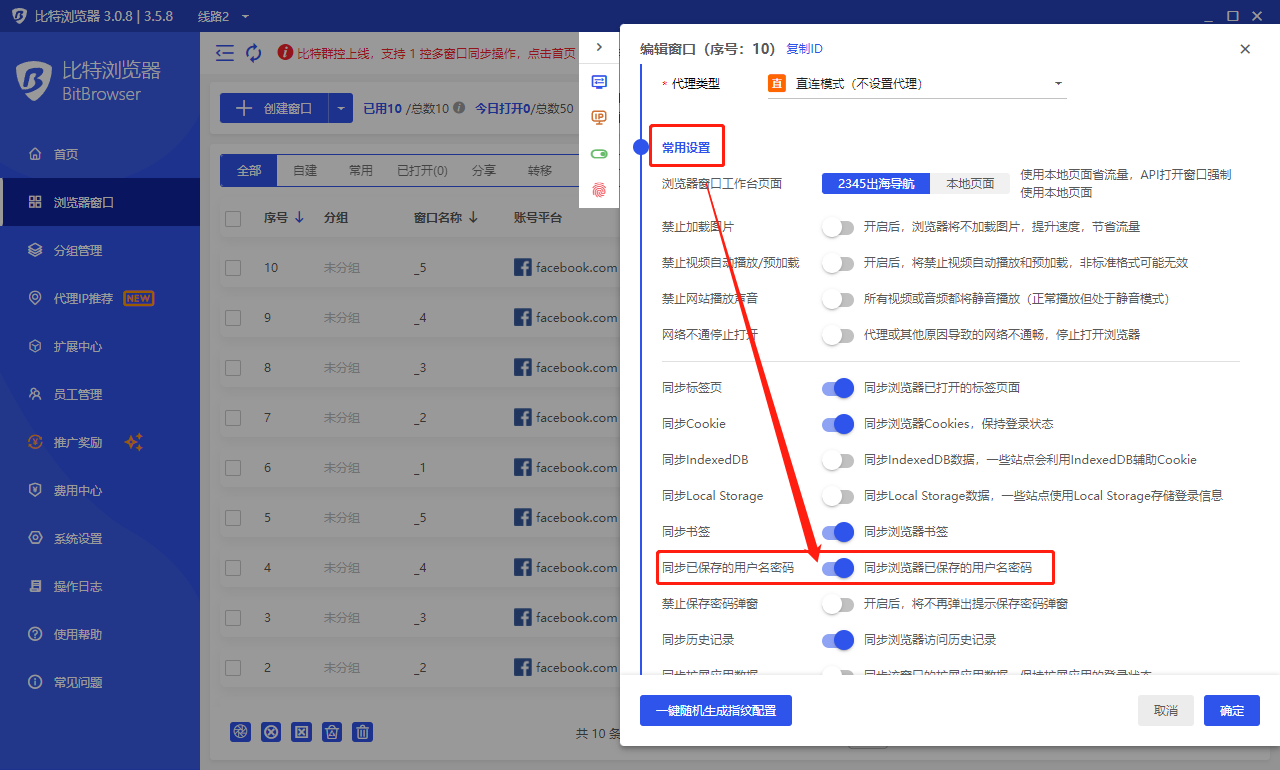Expand the 创建窗口 dropdown arrow

coord(341,108)
